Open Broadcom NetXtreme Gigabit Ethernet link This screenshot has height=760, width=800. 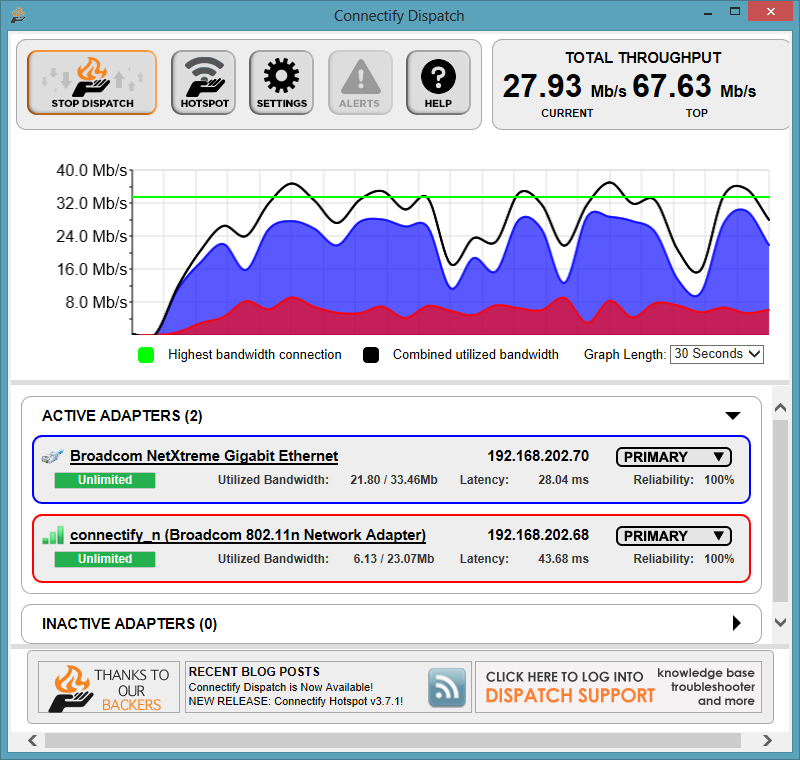(204, 456)
